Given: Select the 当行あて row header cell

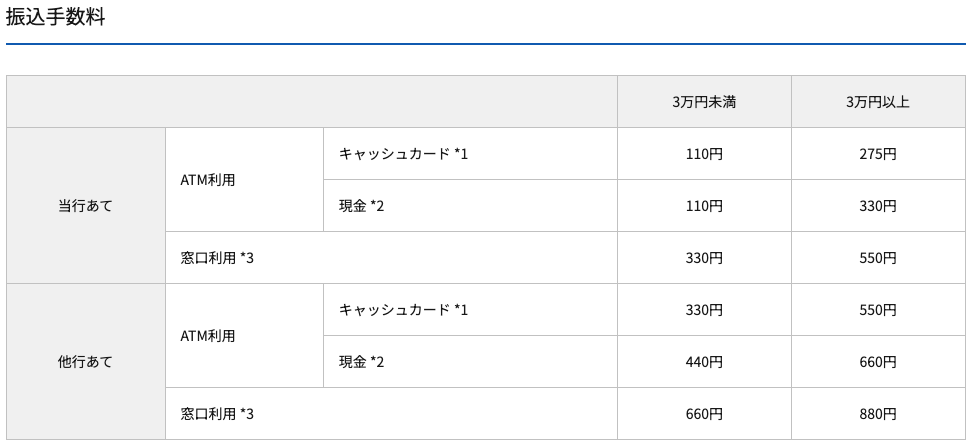Looking at the screenshot, I should point(86,206).
